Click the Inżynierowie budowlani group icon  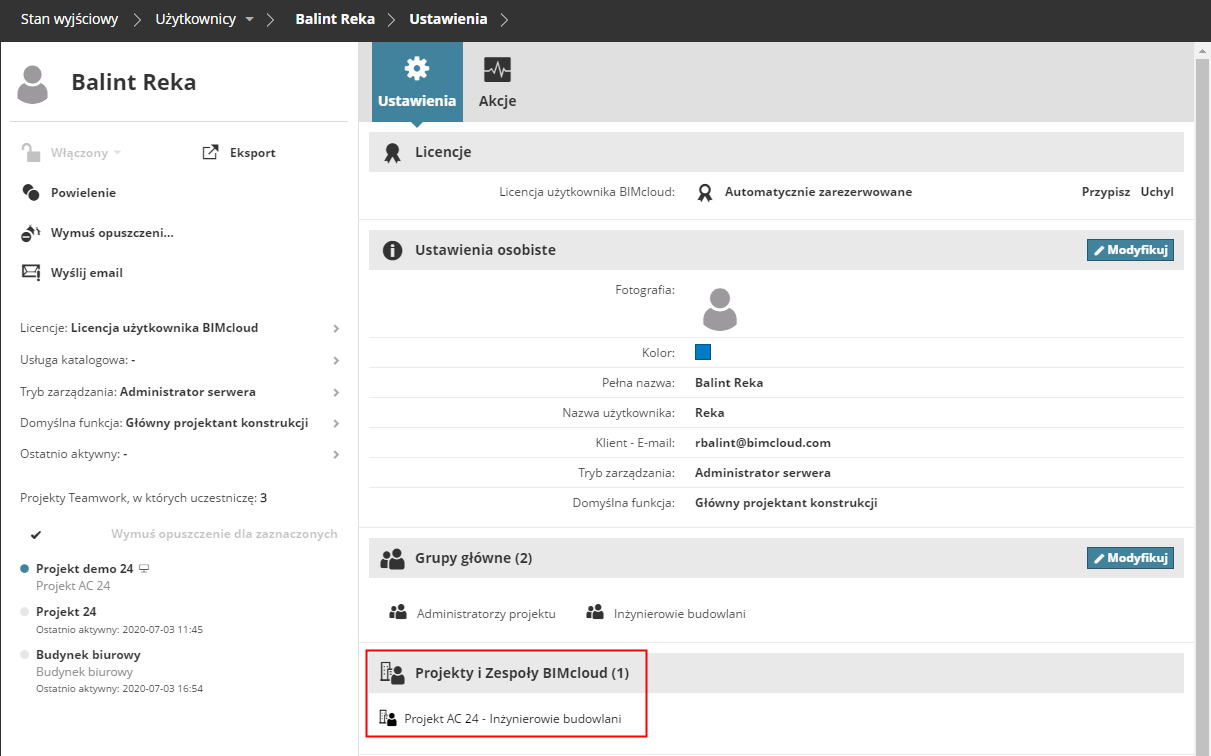595,612
